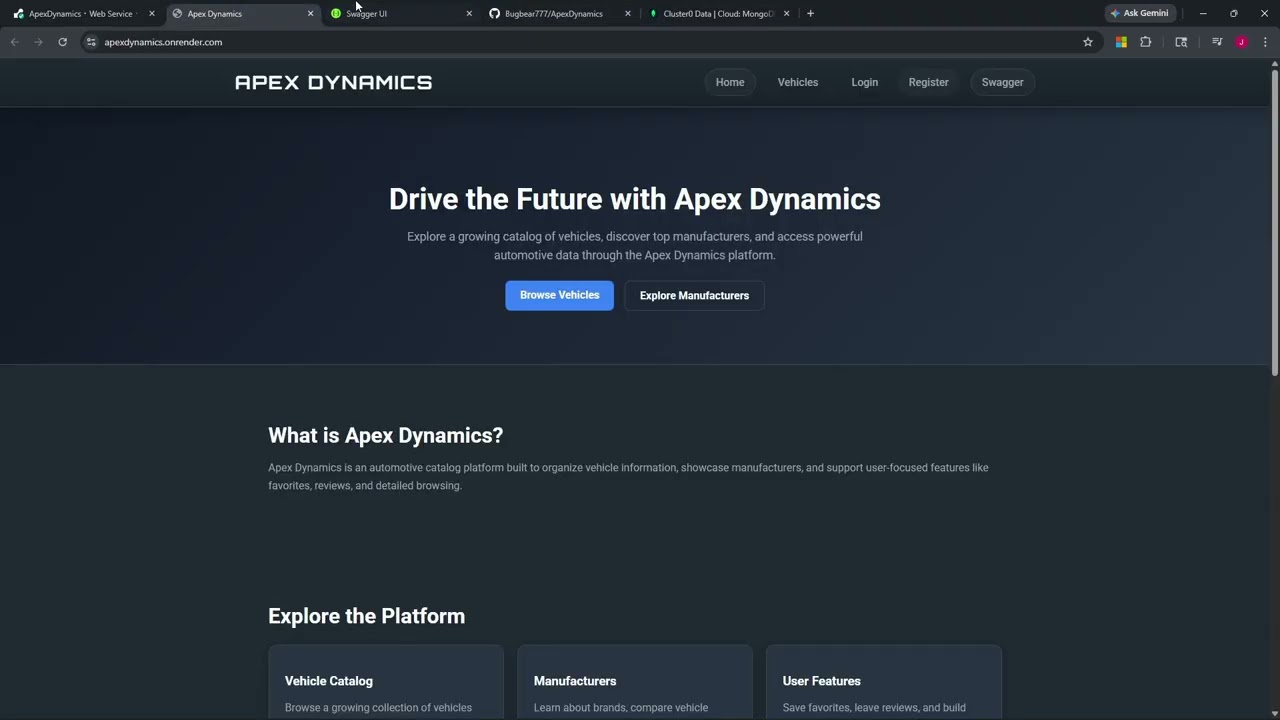Minimize the browser window
1280x720 pixels.
click(x=1203, y=13)
